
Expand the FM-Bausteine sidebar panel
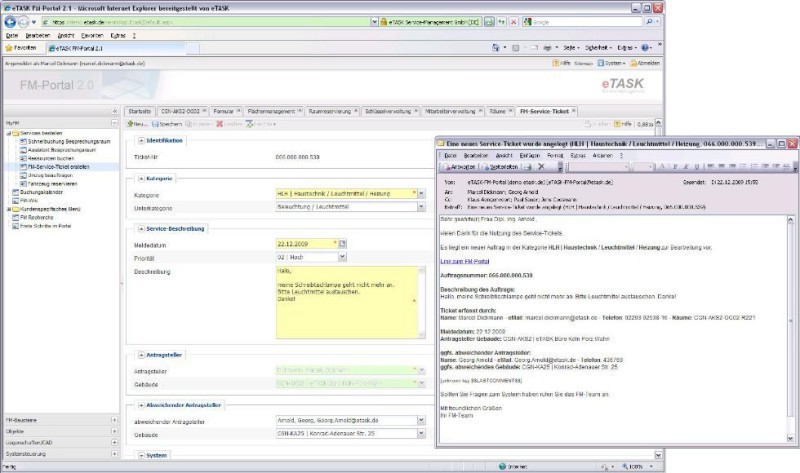[x=114, y=420]
